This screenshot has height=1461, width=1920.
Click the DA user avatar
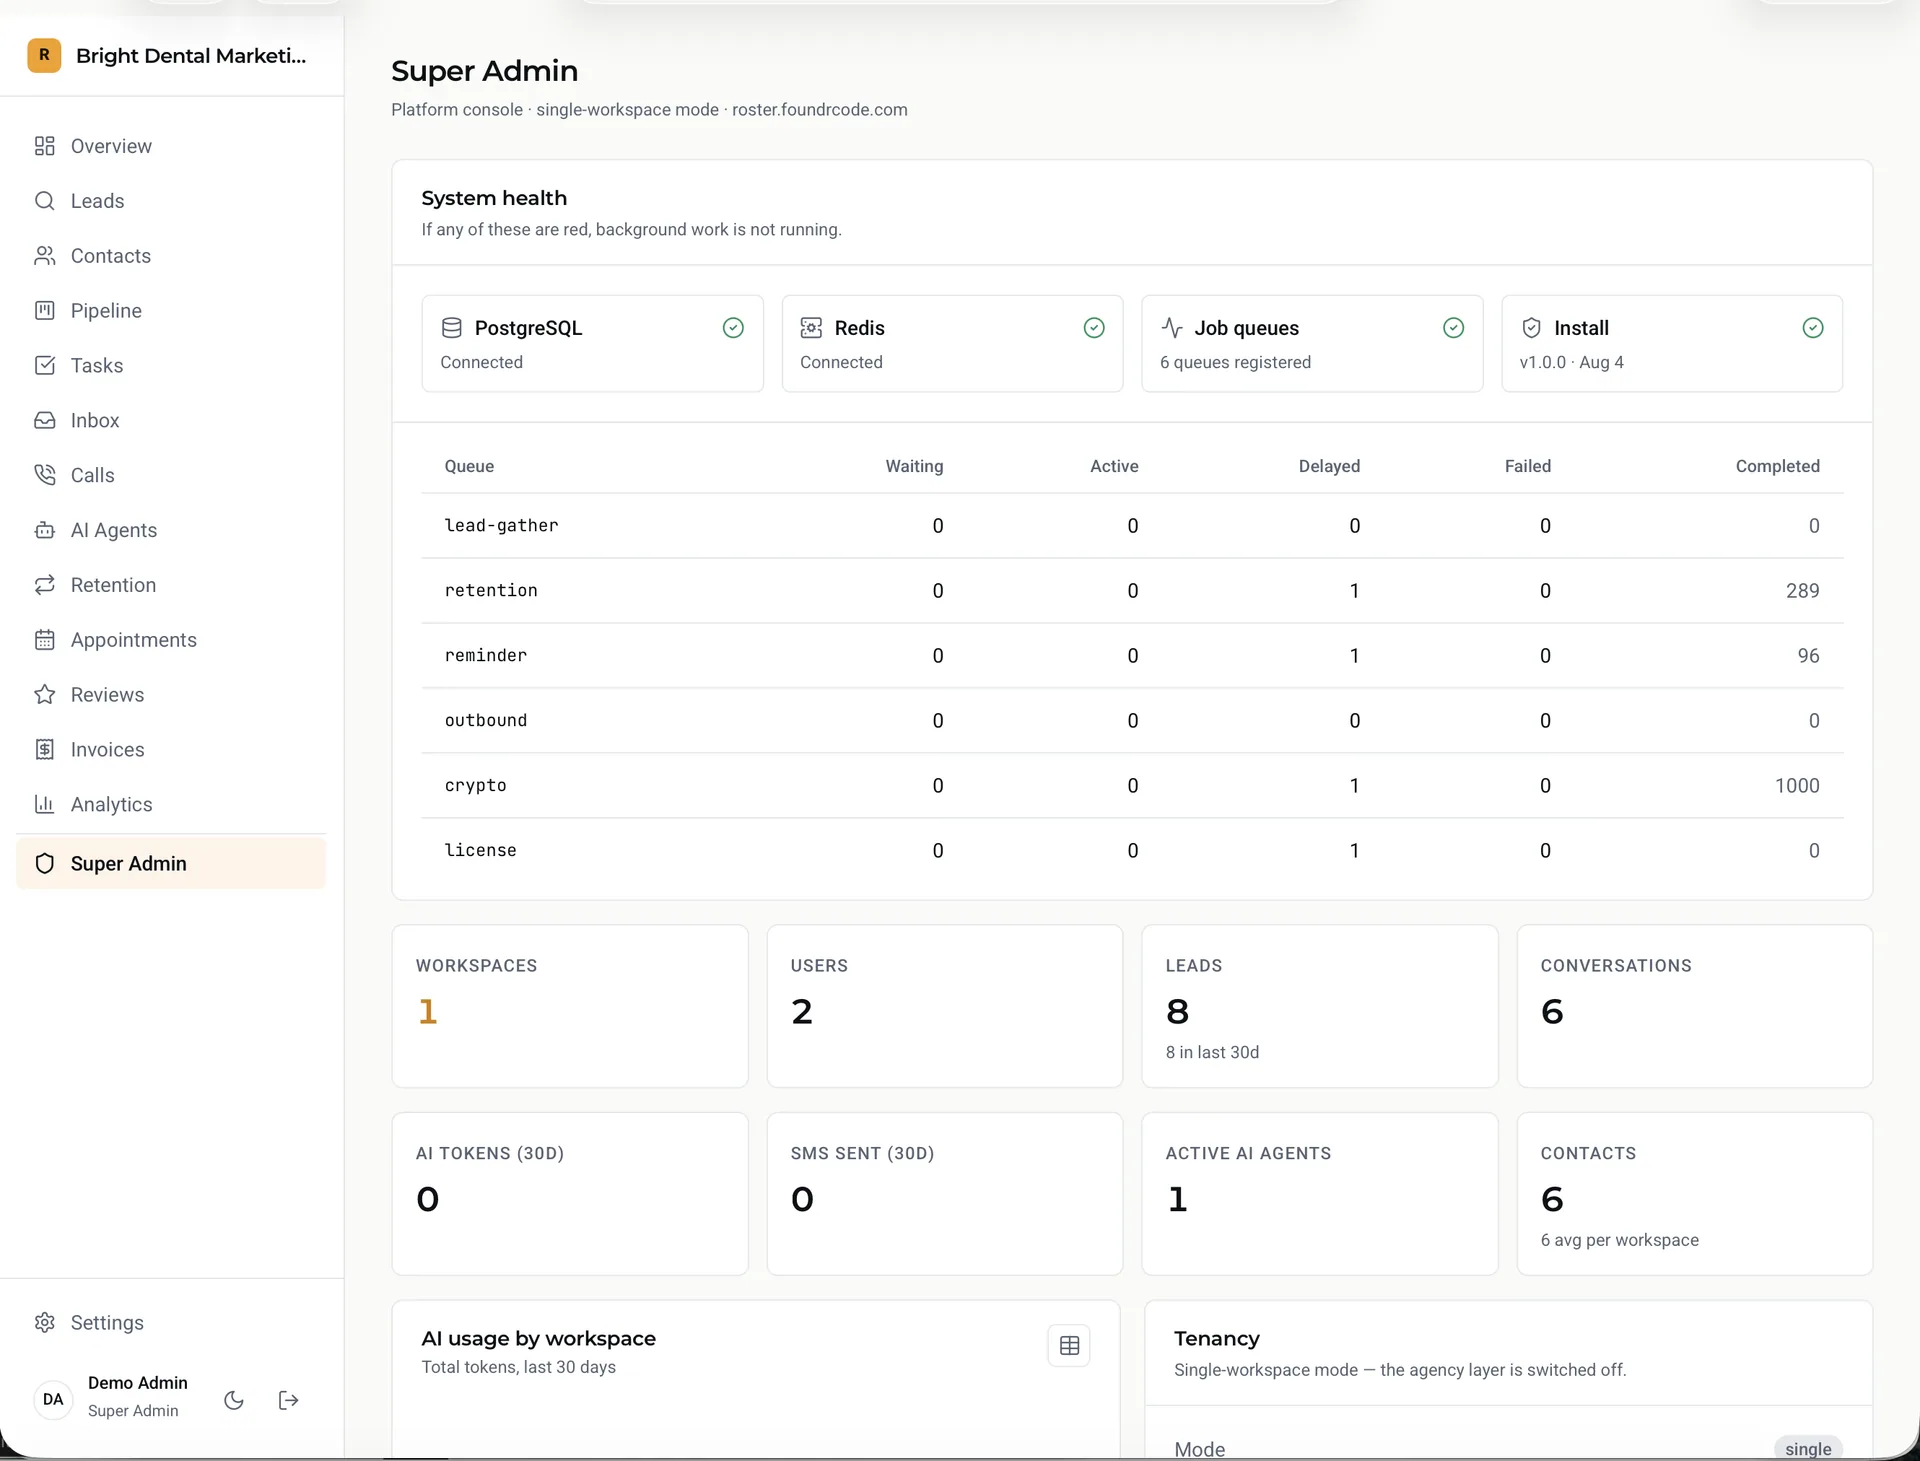click(53, 1399)
